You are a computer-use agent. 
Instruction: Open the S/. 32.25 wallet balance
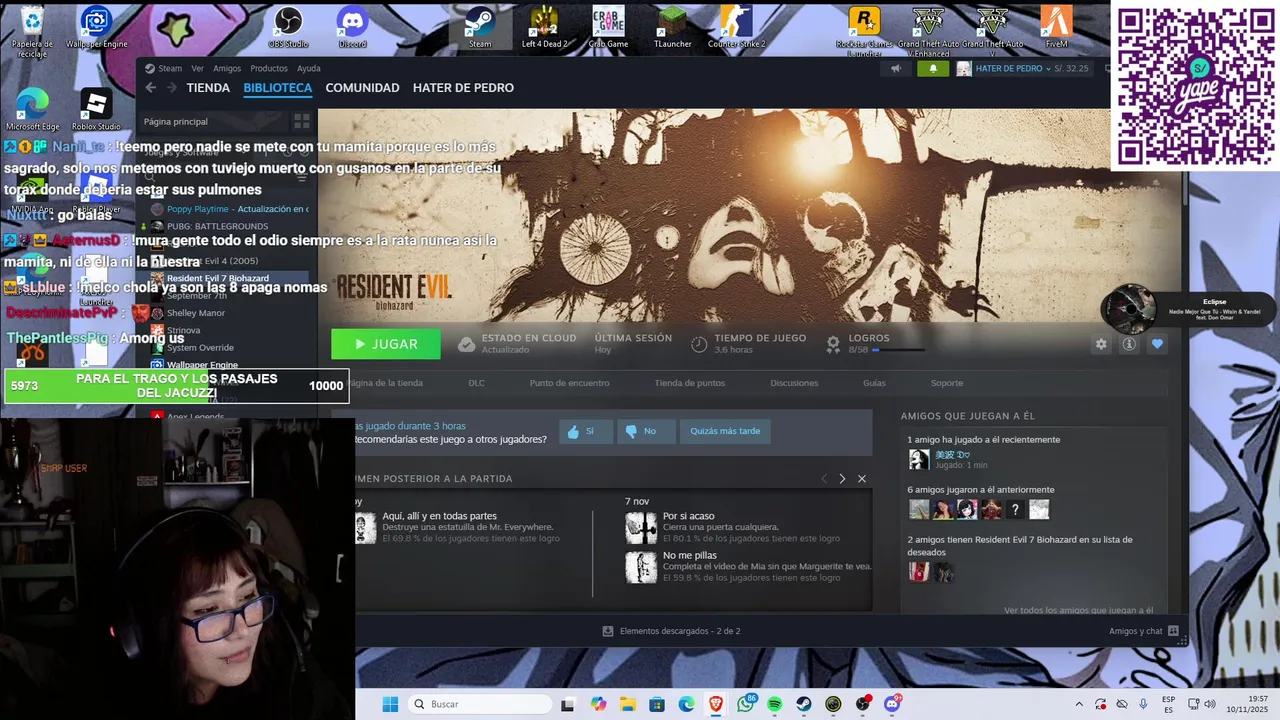pyautogui.click(x=1071, y=68)
